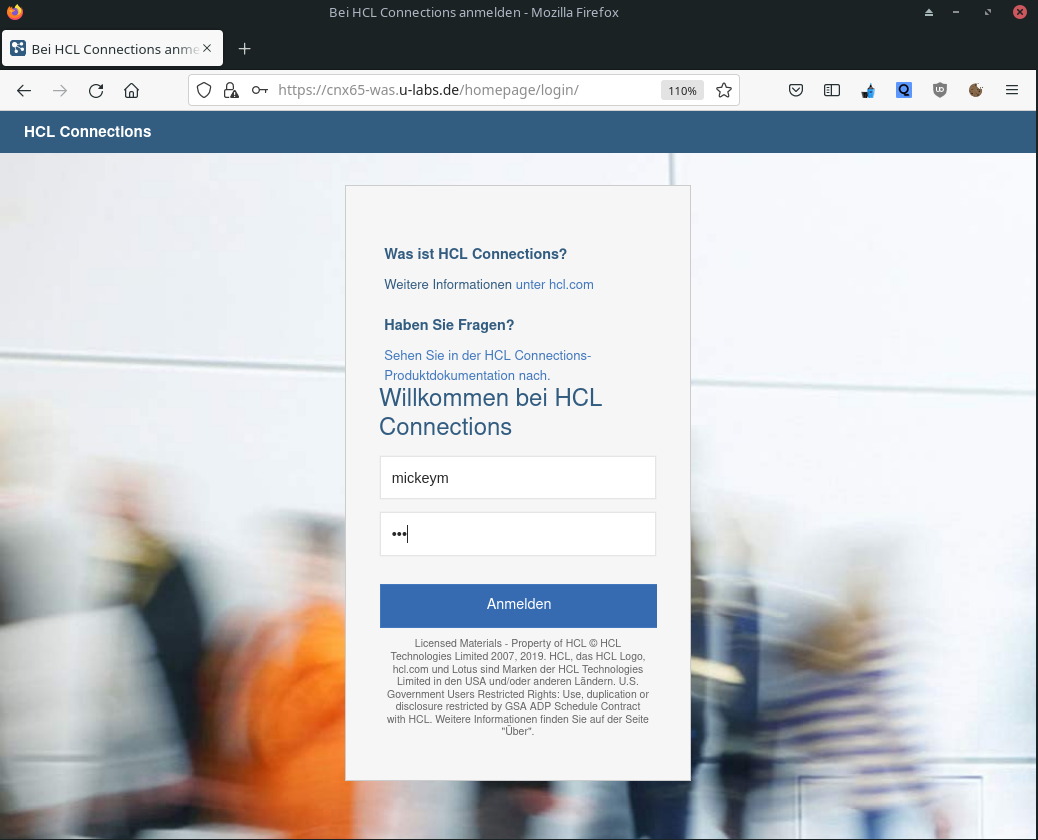The image size is (1038, 840).
Task: Save page to Pocket
Action: click(x=796, y=90)
